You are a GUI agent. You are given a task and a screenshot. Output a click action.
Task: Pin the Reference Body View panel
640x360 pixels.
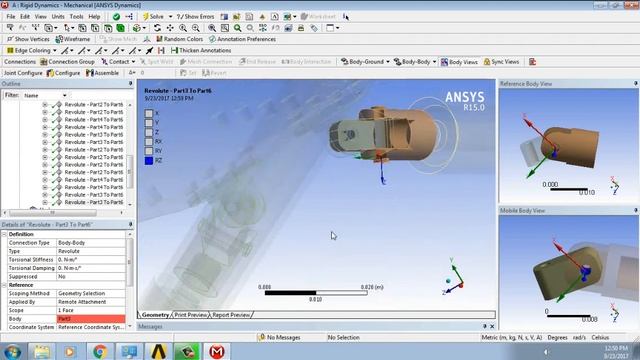click(x=636, y=84)
